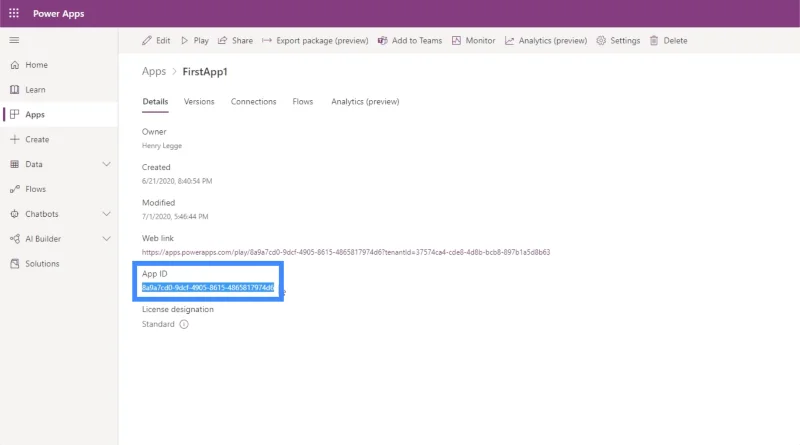The width and height of the screenshot is (800, 445).
Task: Click the Monitor icon in toolbar
Action: coord(456,40)
